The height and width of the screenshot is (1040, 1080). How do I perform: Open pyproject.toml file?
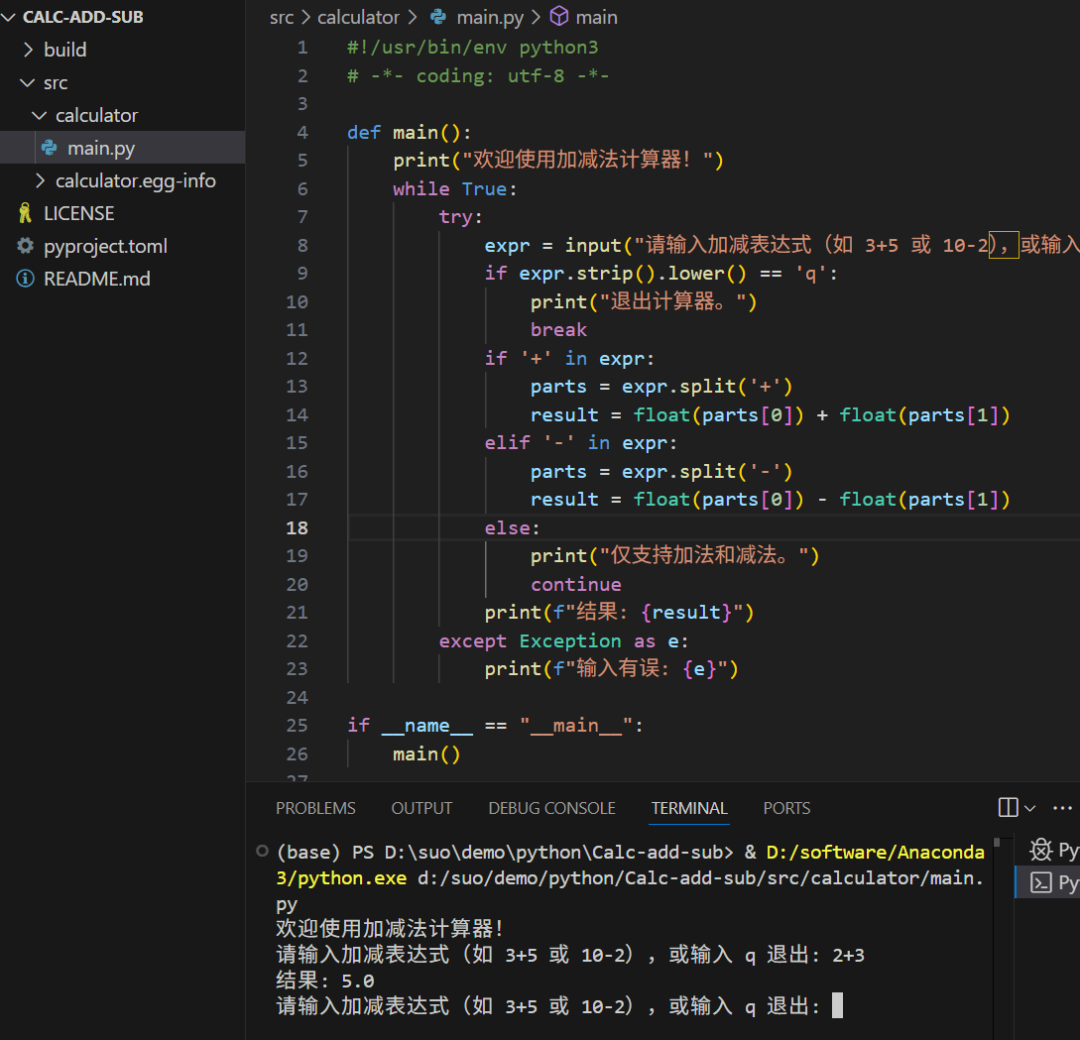105,247
